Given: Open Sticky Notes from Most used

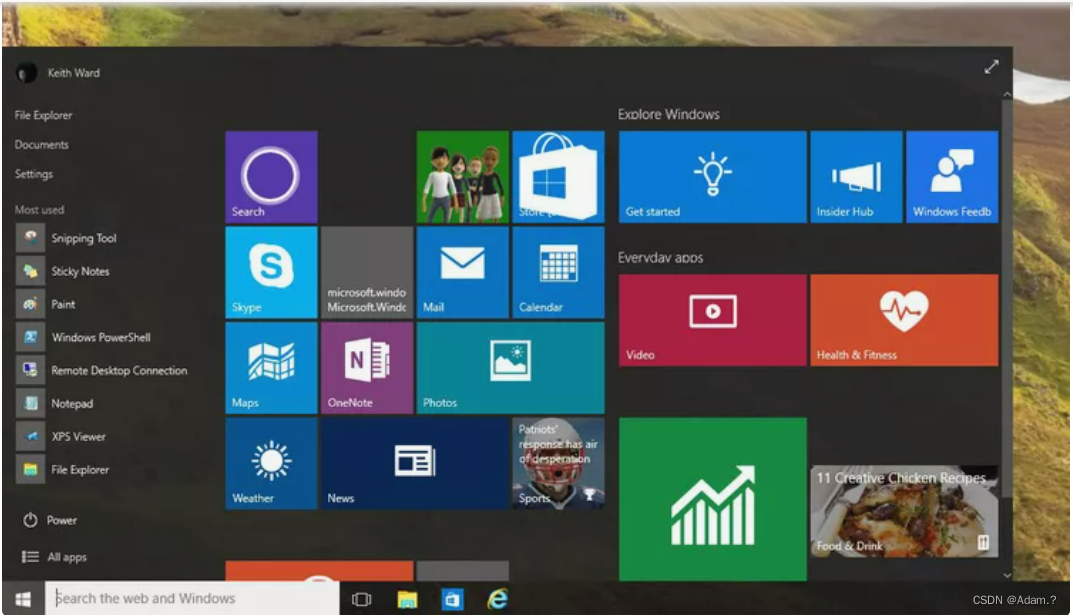Looking at the screenshot, I should click(x=64, y=272).
